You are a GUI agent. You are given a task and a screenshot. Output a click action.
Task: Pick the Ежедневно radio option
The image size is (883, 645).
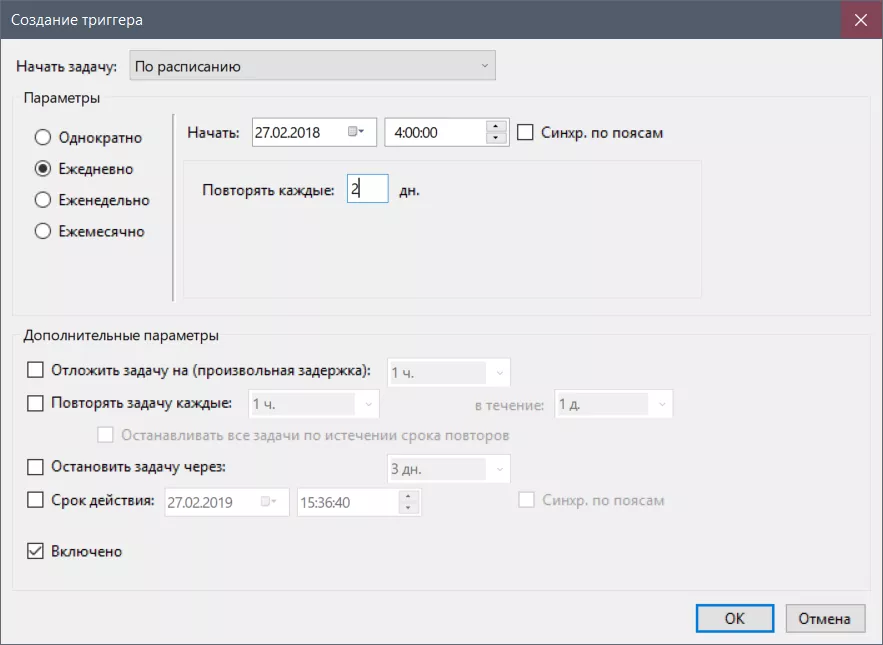[x=43, y=169]
